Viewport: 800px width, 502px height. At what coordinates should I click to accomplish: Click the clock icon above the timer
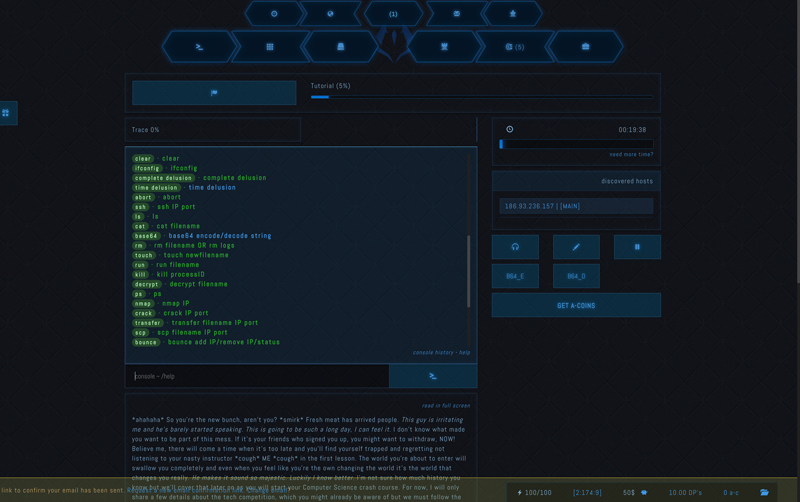coord(509,130)
